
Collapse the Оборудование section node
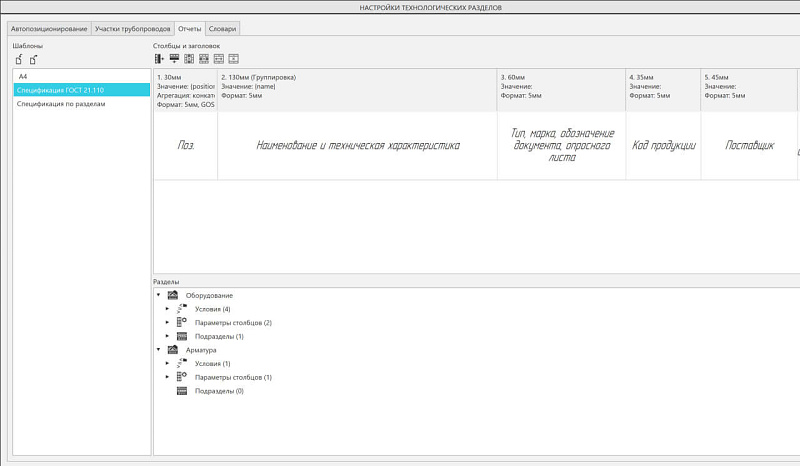[157, 296]
